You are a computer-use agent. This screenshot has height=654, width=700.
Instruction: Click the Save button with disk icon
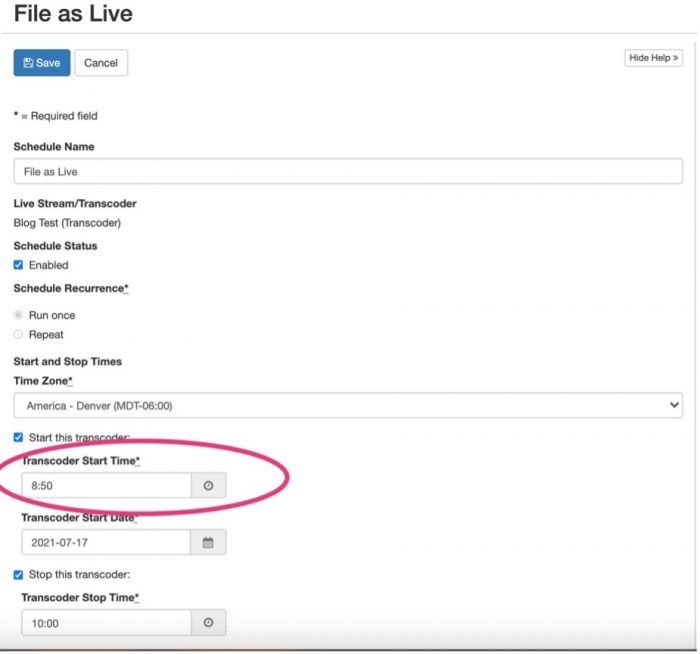point(41,63)
